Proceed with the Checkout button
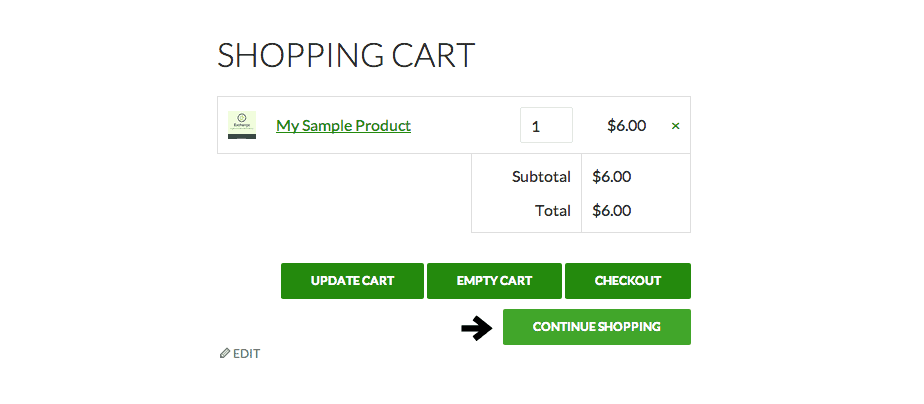The height and width of the screenshot is (404, 924). tap(628, 281)
